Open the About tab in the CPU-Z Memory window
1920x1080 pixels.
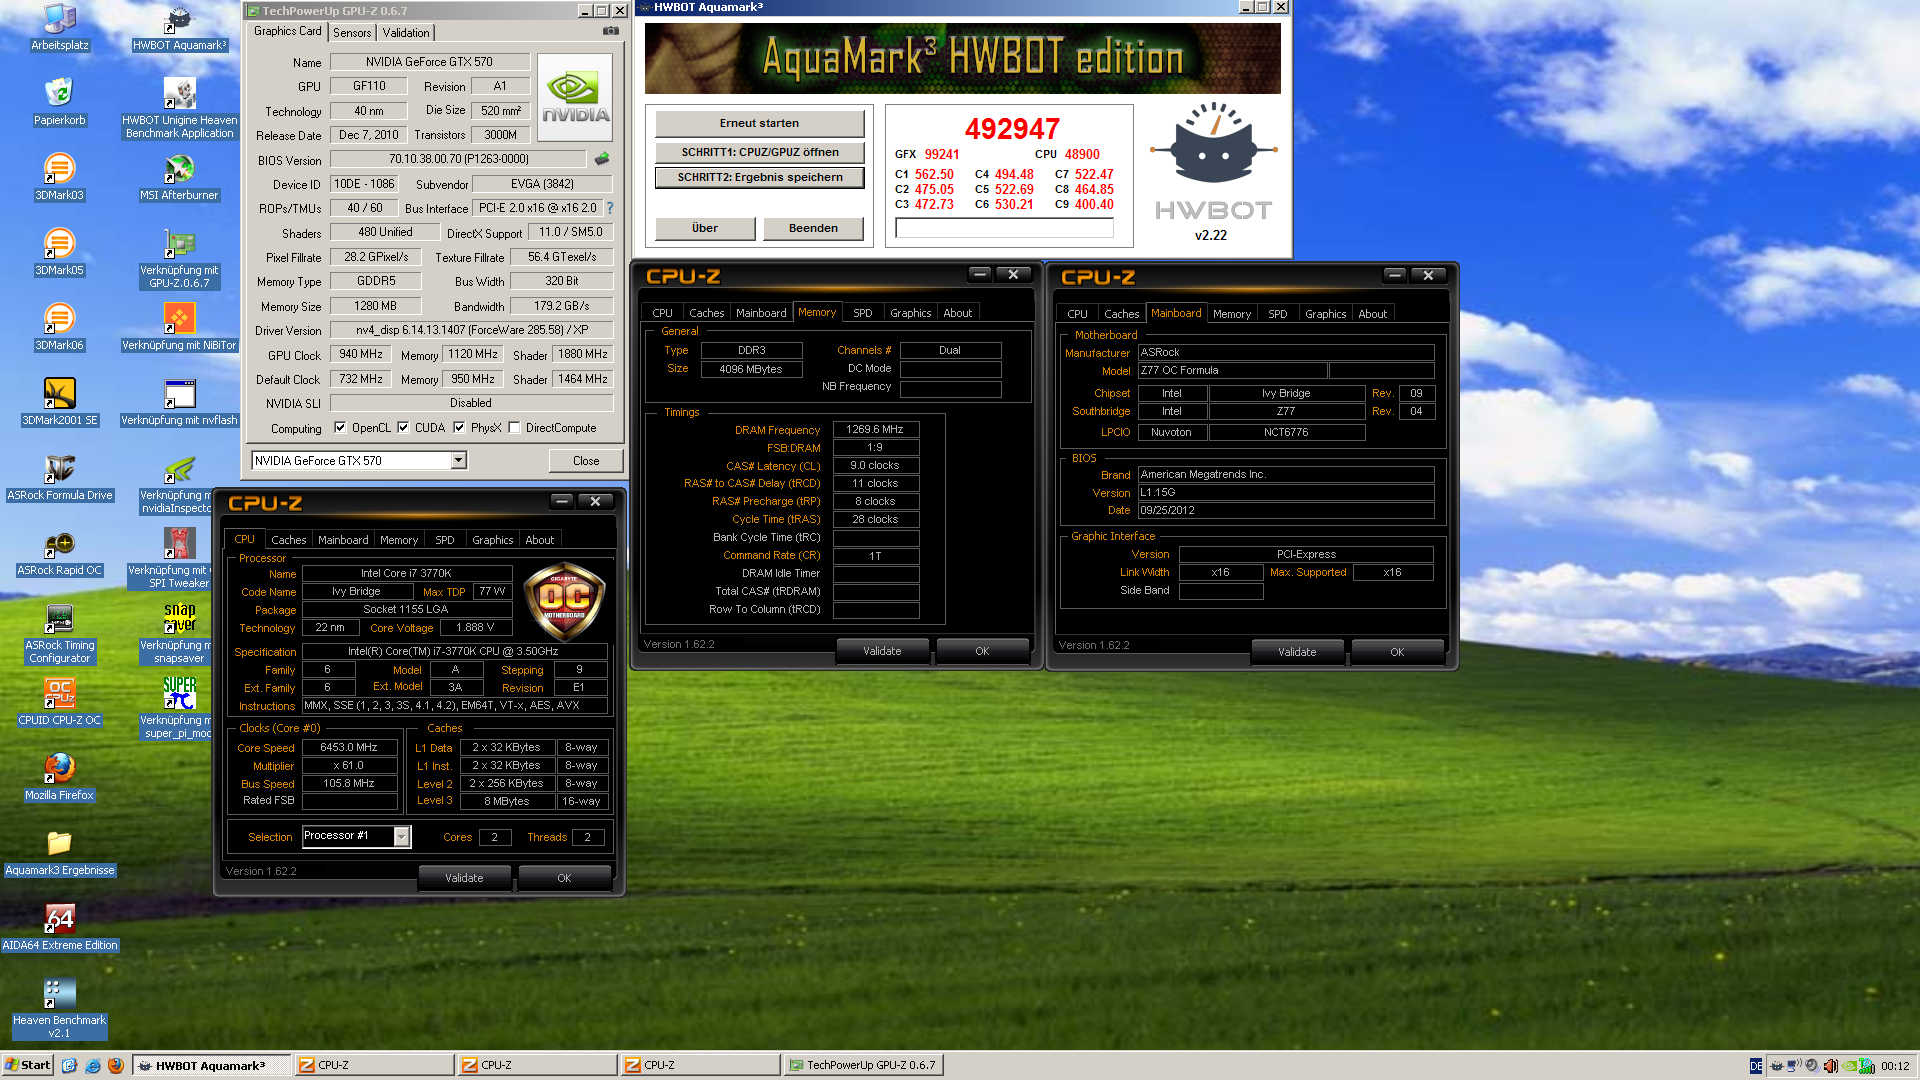coord(957,313)
